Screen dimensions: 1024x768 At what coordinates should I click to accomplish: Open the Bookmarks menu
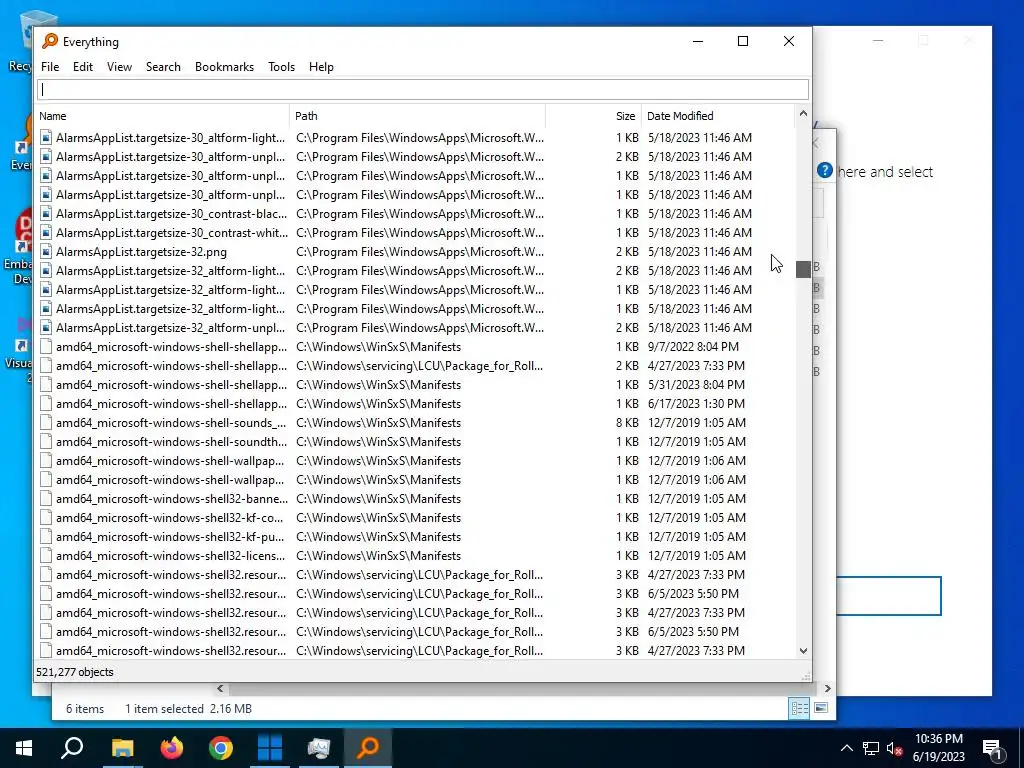pos(224,67)
